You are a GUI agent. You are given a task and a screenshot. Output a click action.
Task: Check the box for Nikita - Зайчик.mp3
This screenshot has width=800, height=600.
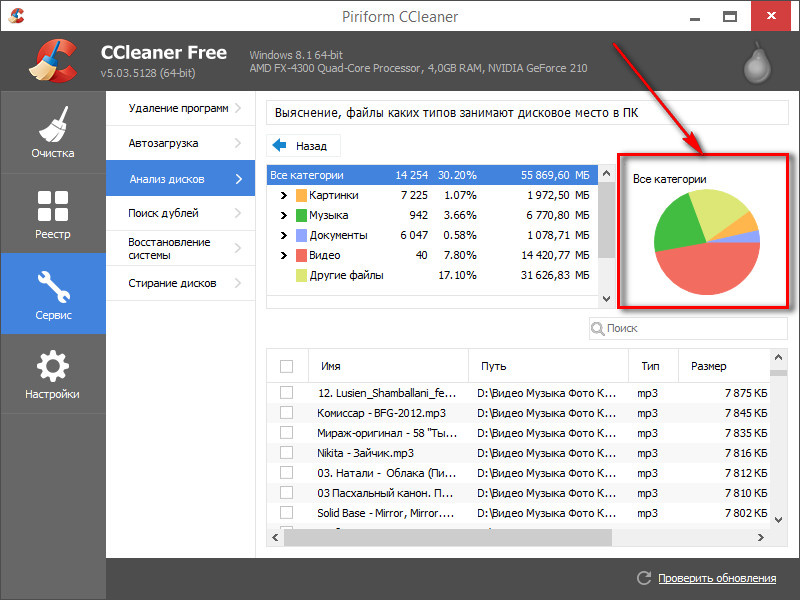click(287, 453)
